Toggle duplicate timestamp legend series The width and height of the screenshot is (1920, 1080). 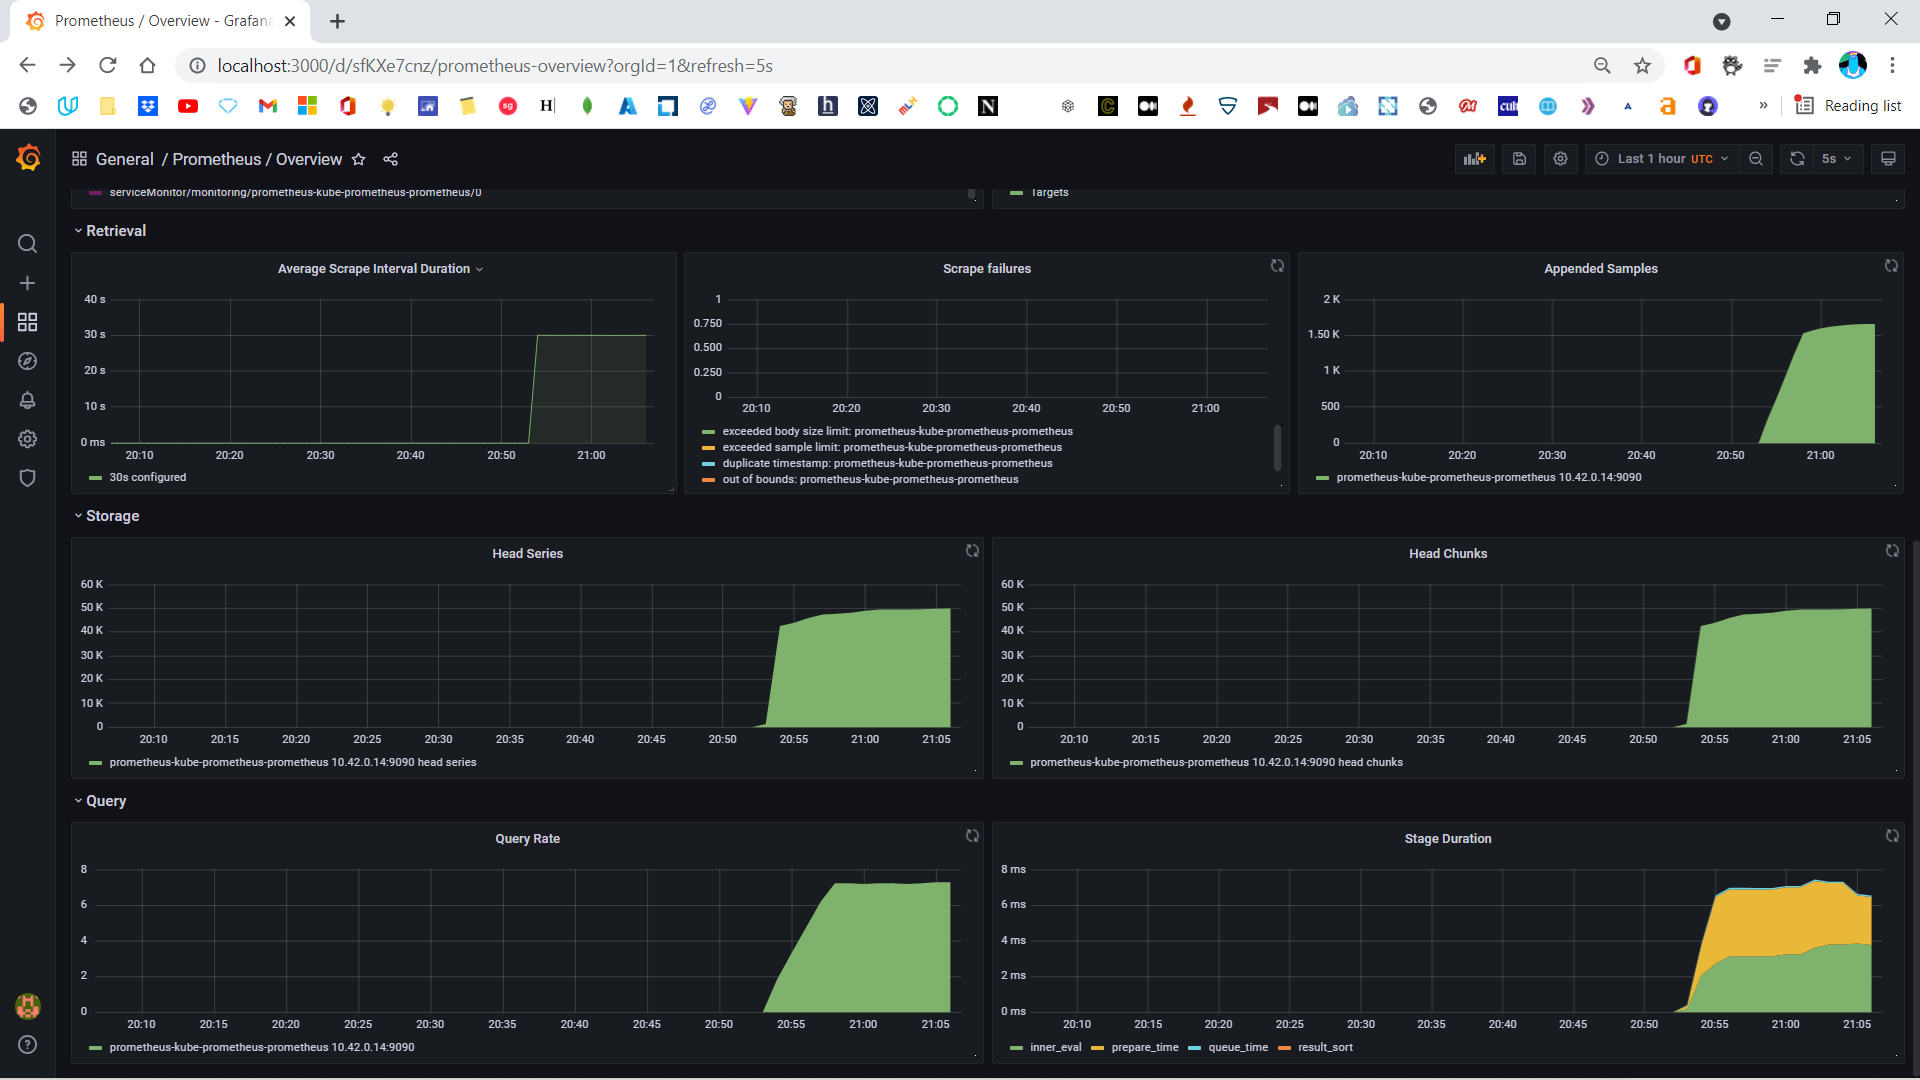887,464
